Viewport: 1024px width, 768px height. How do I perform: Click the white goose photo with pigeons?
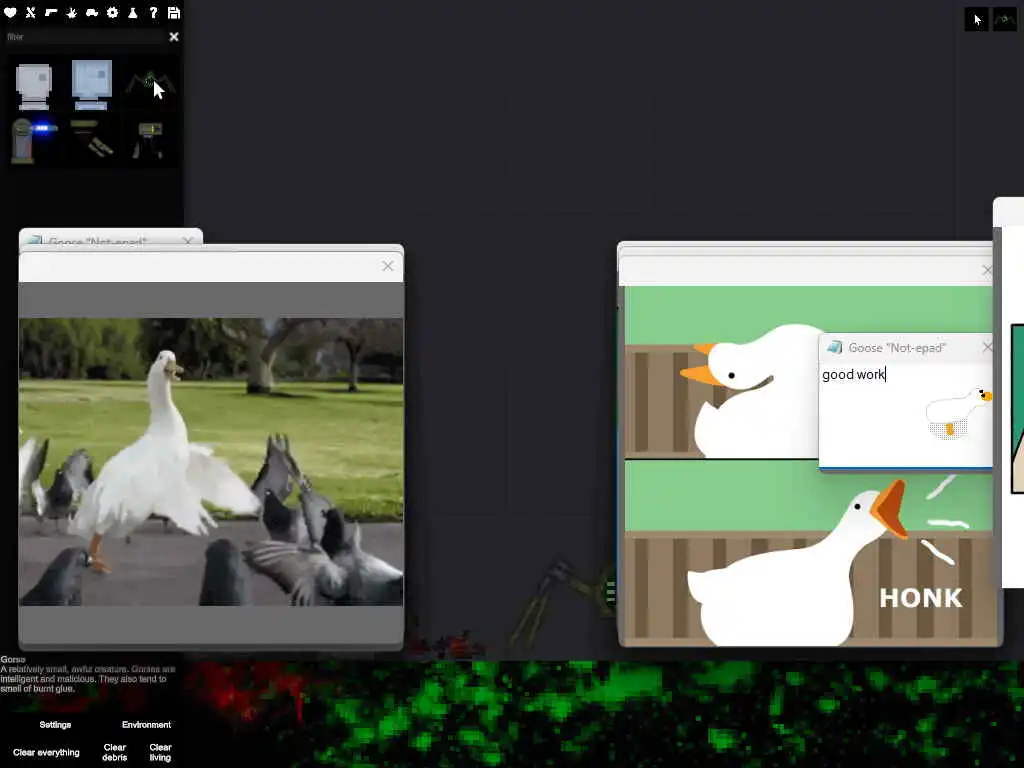point(211,462)
